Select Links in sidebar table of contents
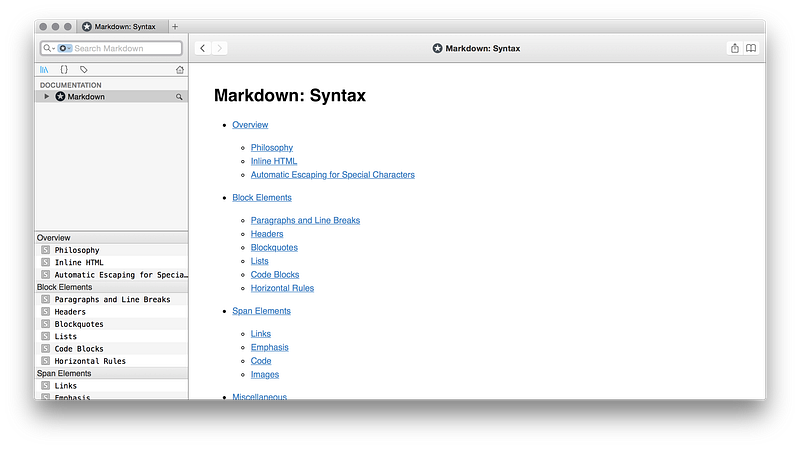This screenshot has width=800, height=449. click(111, 386)
